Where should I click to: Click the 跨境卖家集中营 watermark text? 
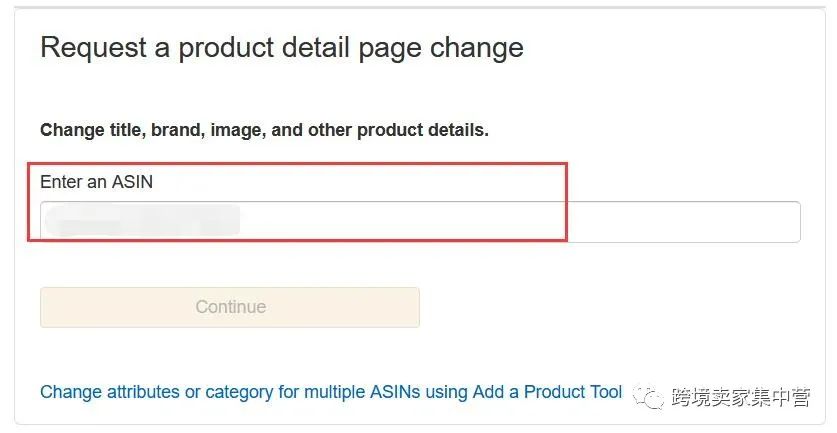click(741, 397)
